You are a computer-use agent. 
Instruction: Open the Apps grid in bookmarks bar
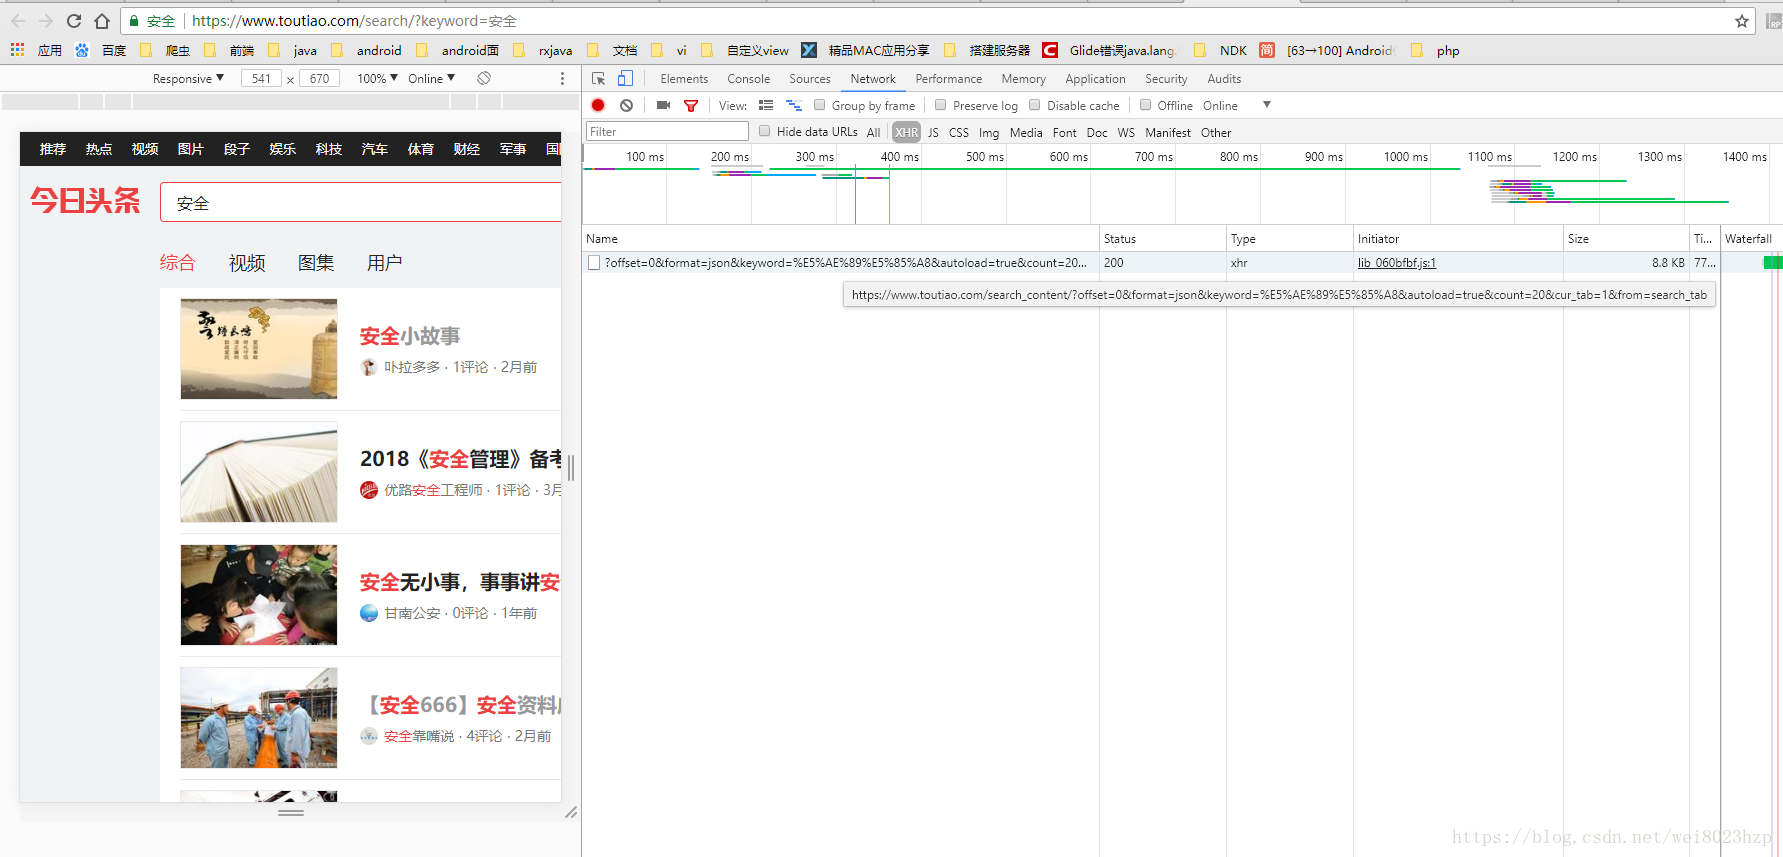[17, 50]
